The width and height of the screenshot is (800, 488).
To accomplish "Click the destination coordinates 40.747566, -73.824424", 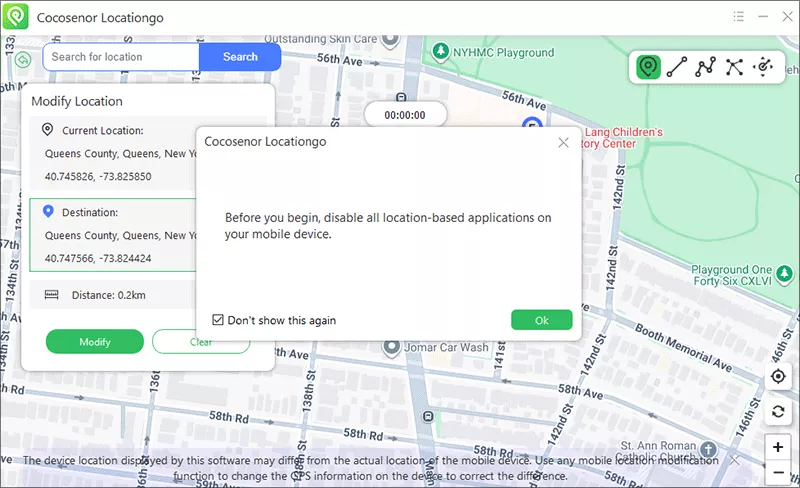I will click(x=98, y=258).
